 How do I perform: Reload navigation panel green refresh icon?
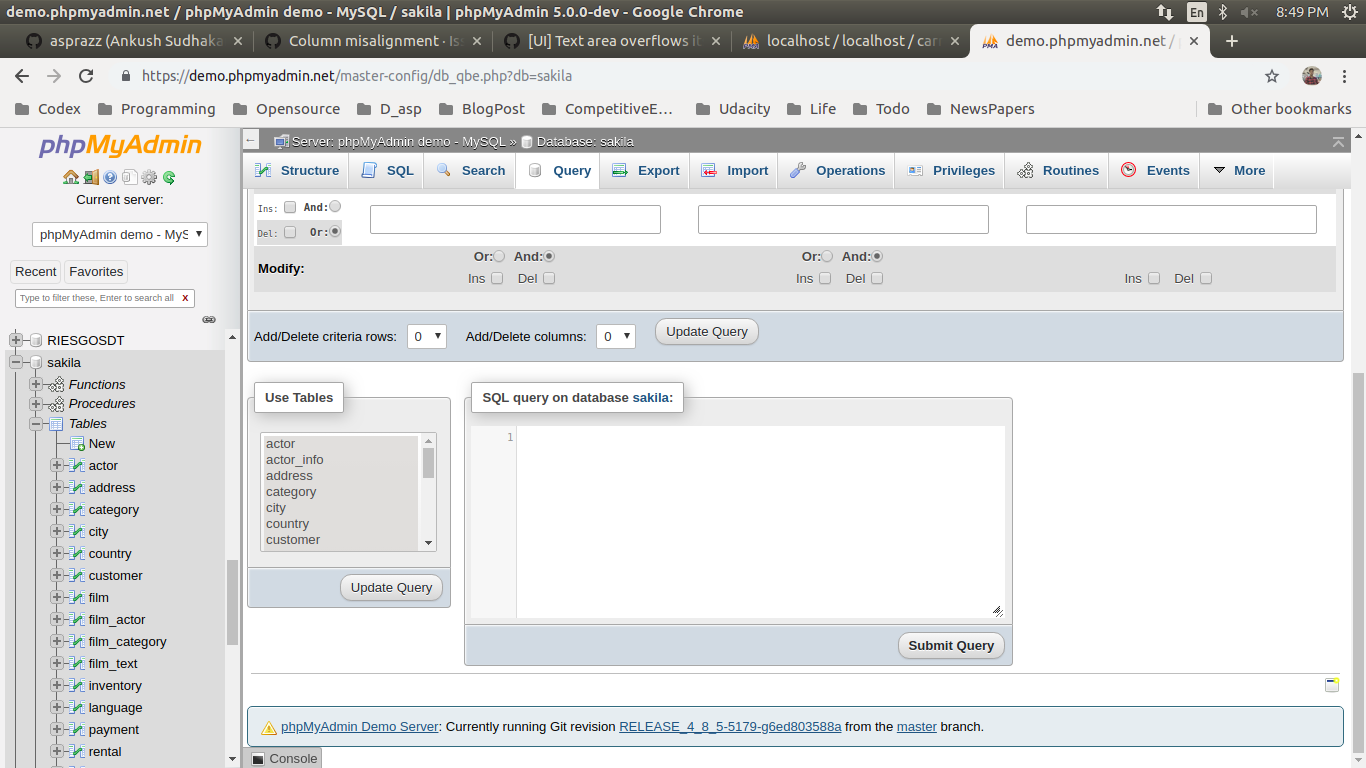[x=169, y=177]
